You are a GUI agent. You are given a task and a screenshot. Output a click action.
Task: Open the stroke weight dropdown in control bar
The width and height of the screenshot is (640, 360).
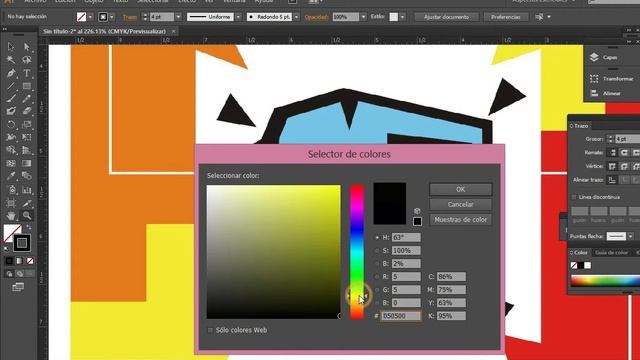click(x=178, y=17)
